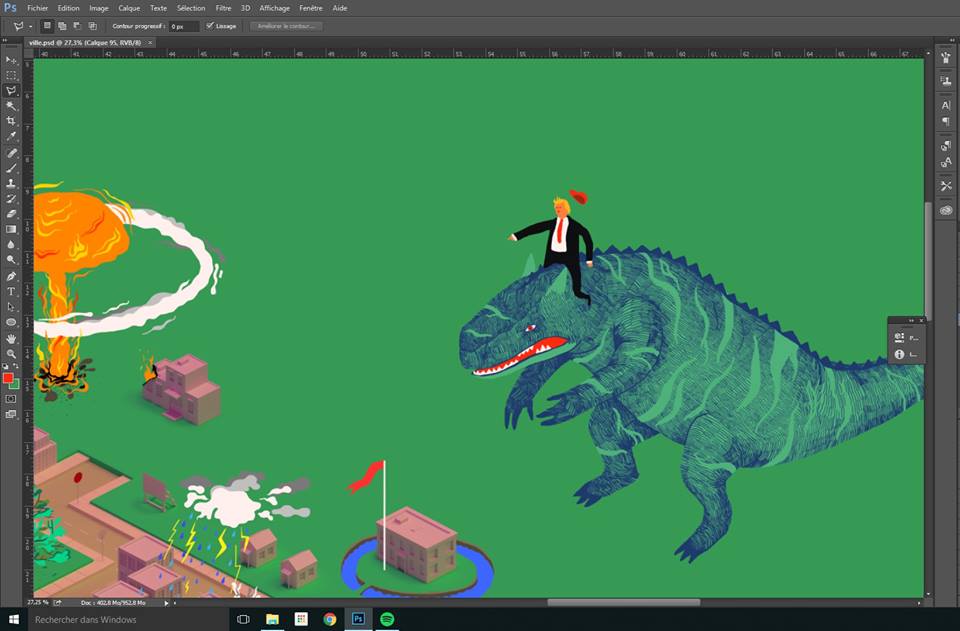Select the Brush tool
The height and width of the screenshot is (631, 960).
click(11, 168)
